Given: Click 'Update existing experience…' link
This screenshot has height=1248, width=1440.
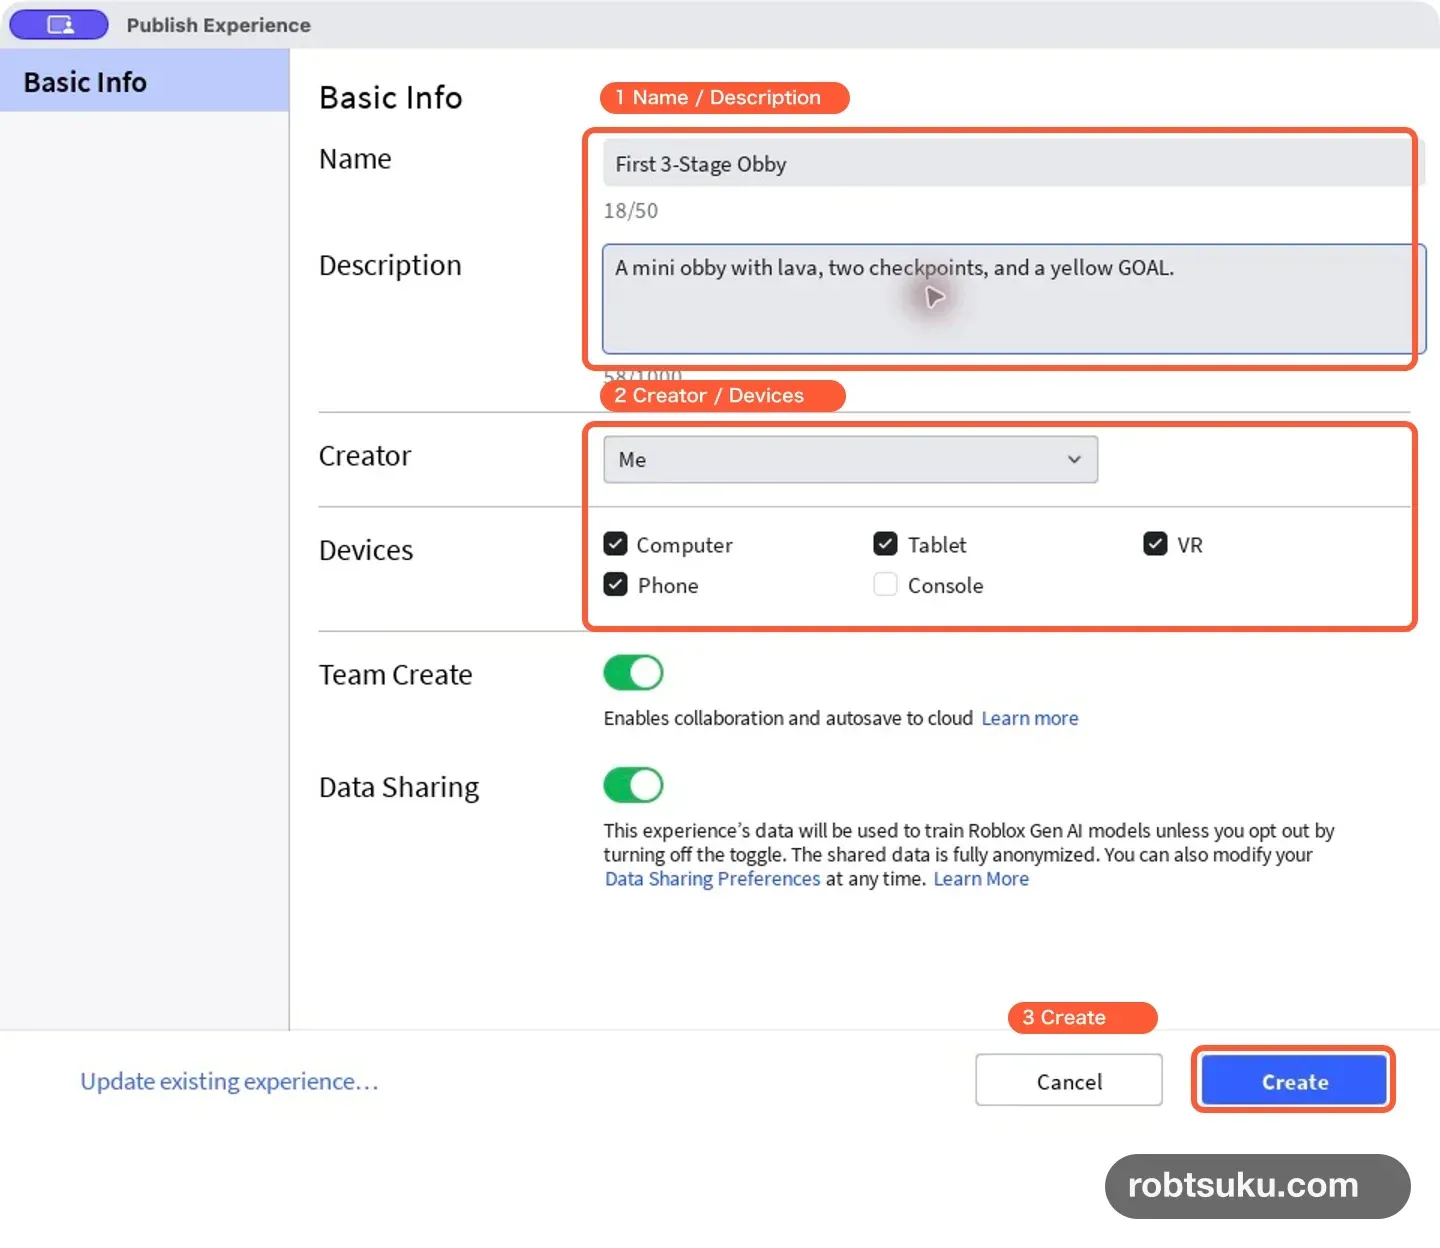Looking at the screenshot, I should (229, 1081).
